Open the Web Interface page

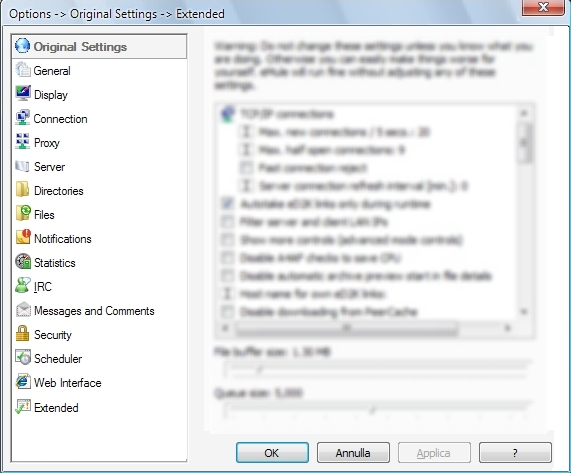(x=68, y=383)
